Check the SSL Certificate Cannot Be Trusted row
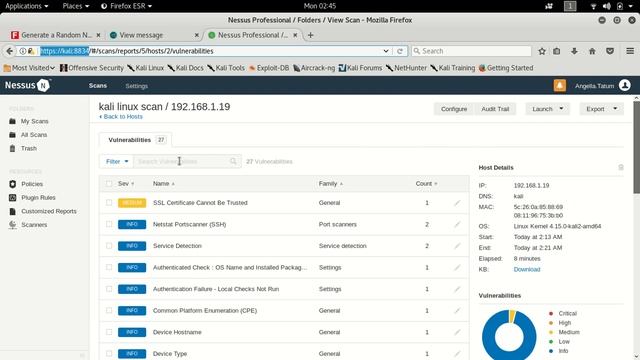 tap(109, 203)
